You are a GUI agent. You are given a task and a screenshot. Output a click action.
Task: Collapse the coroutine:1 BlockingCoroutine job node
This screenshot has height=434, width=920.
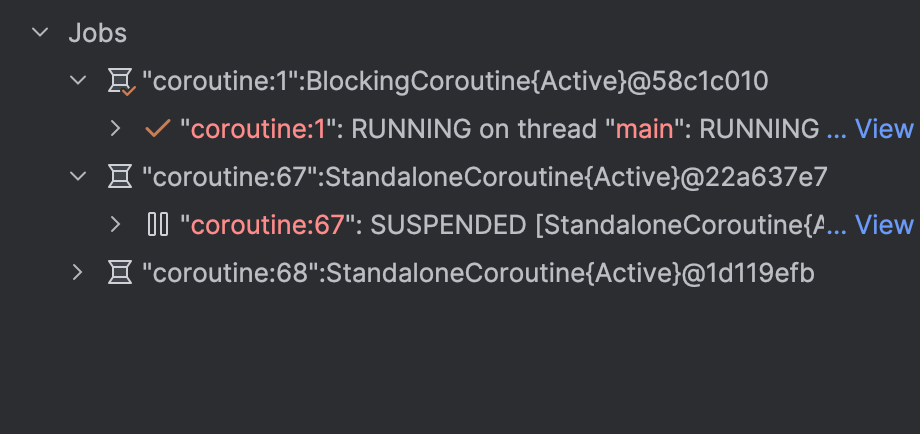[x=79, y=81]
